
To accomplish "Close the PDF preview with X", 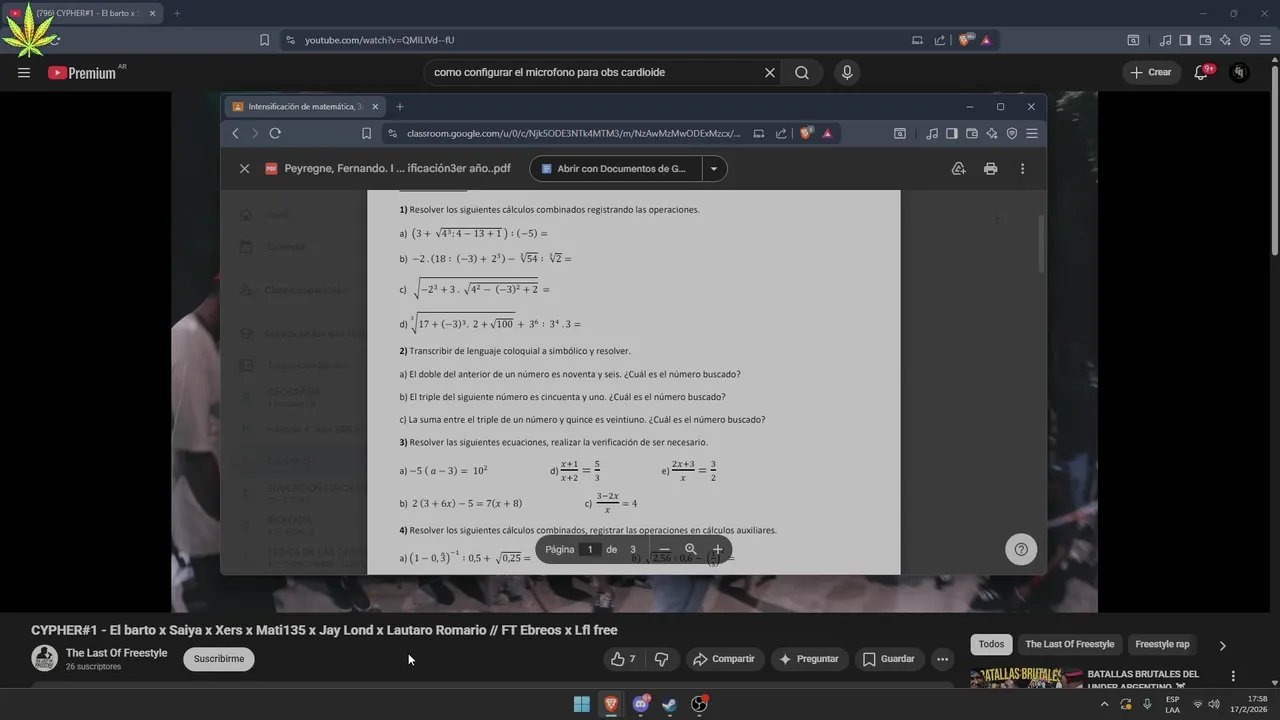I will pos(244,169).
